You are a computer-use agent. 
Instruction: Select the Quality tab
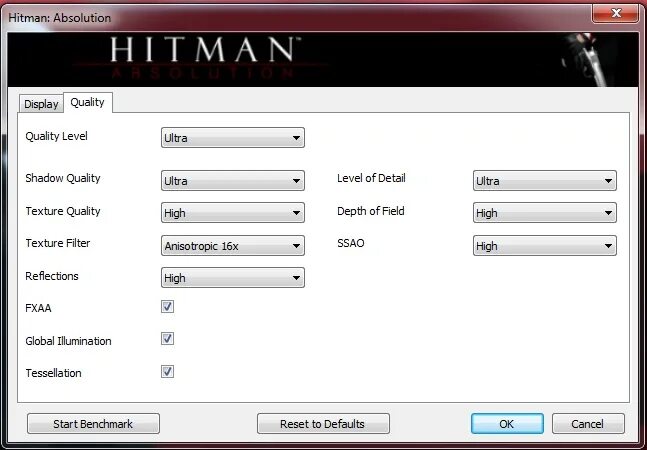pos(87,102)
